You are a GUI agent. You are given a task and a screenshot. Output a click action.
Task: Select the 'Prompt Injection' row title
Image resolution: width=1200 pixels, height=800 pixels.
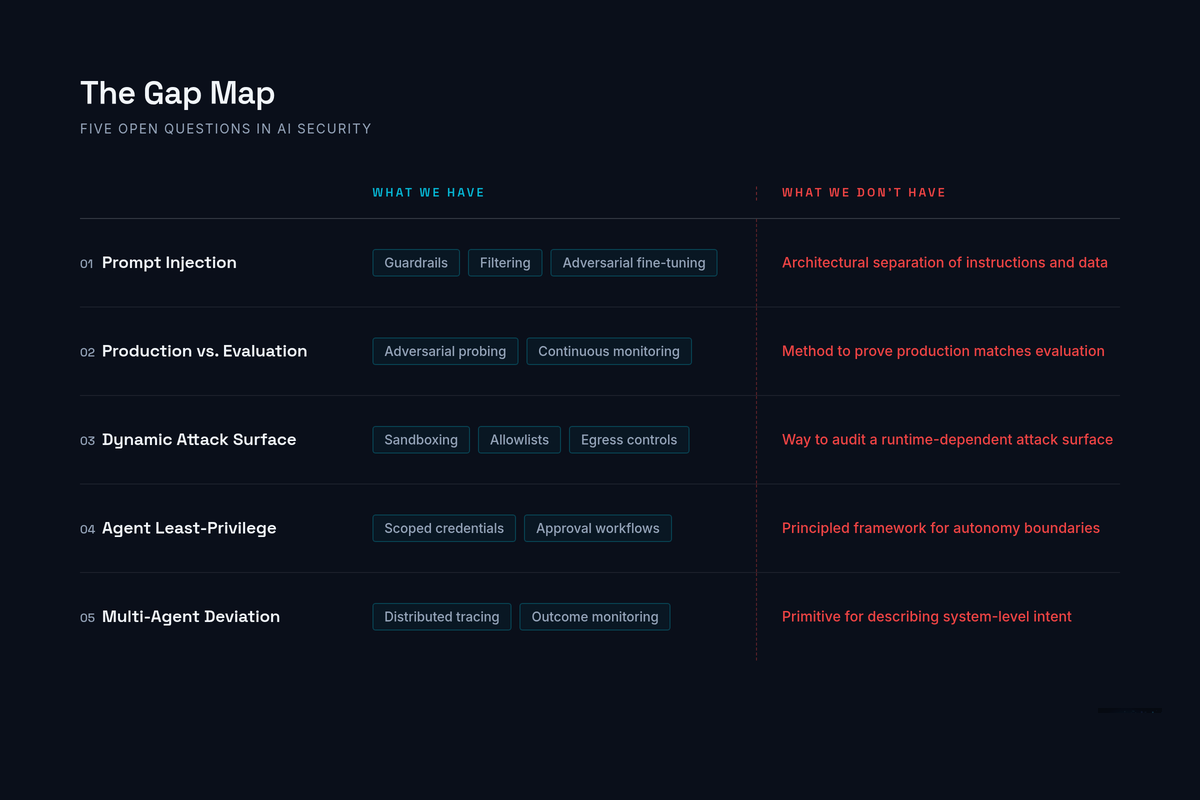tap(169, 263)
